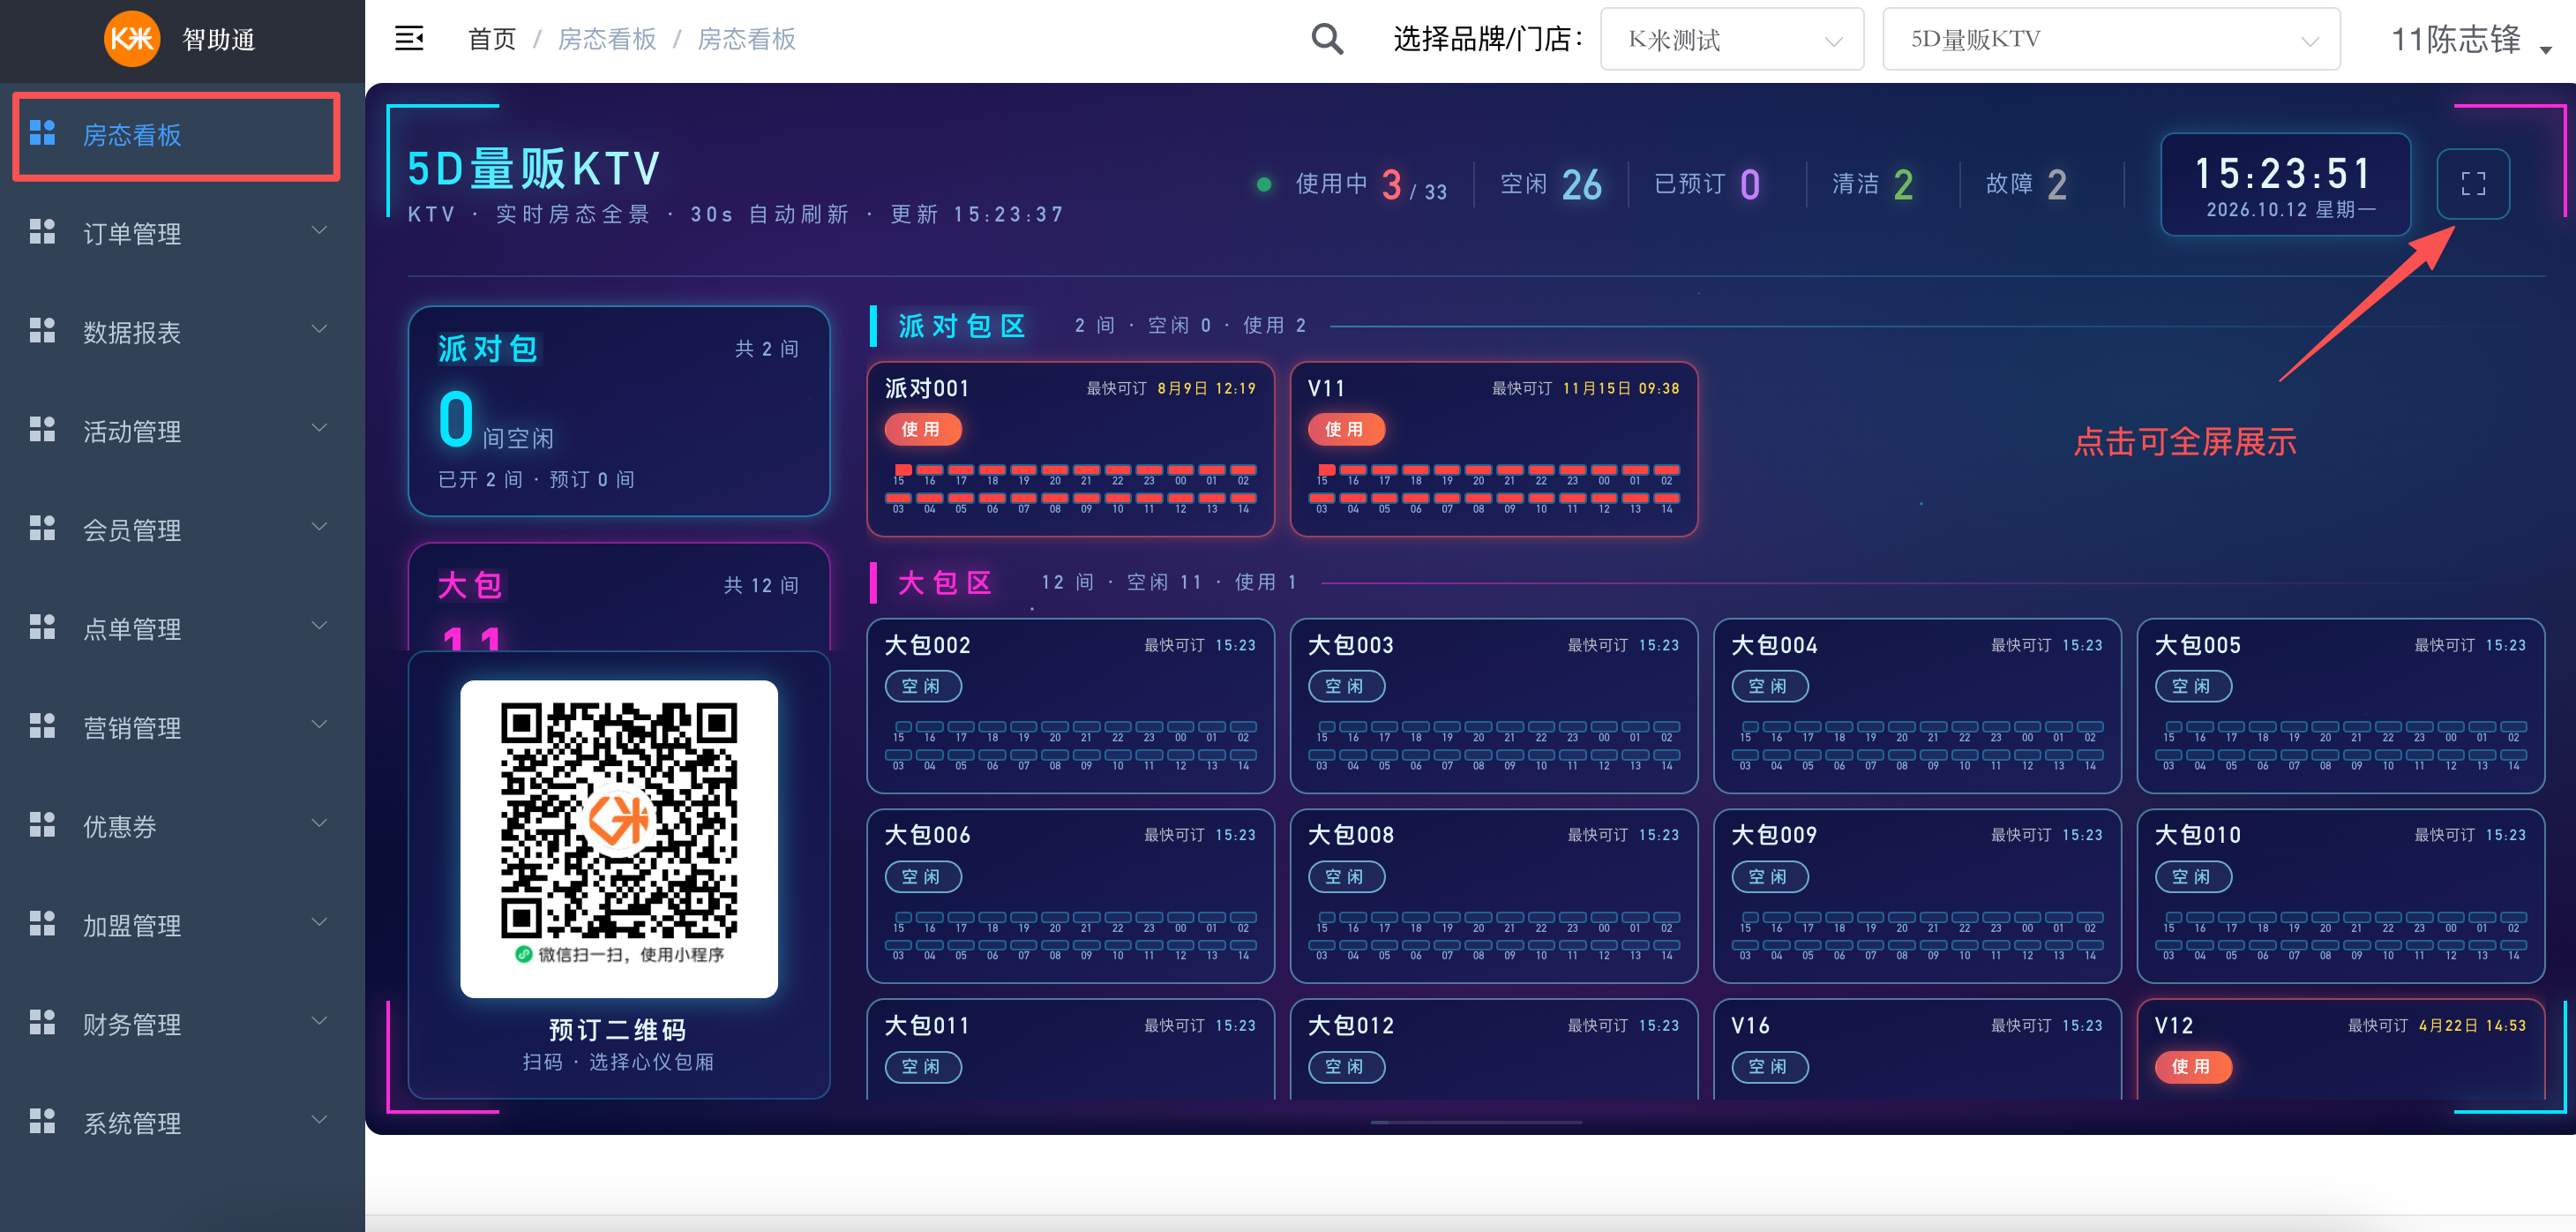Click the last 房态看板 breadcrumb
Image resolution: width=2576 pixels, height=1232 pixels.
point(746,39)
